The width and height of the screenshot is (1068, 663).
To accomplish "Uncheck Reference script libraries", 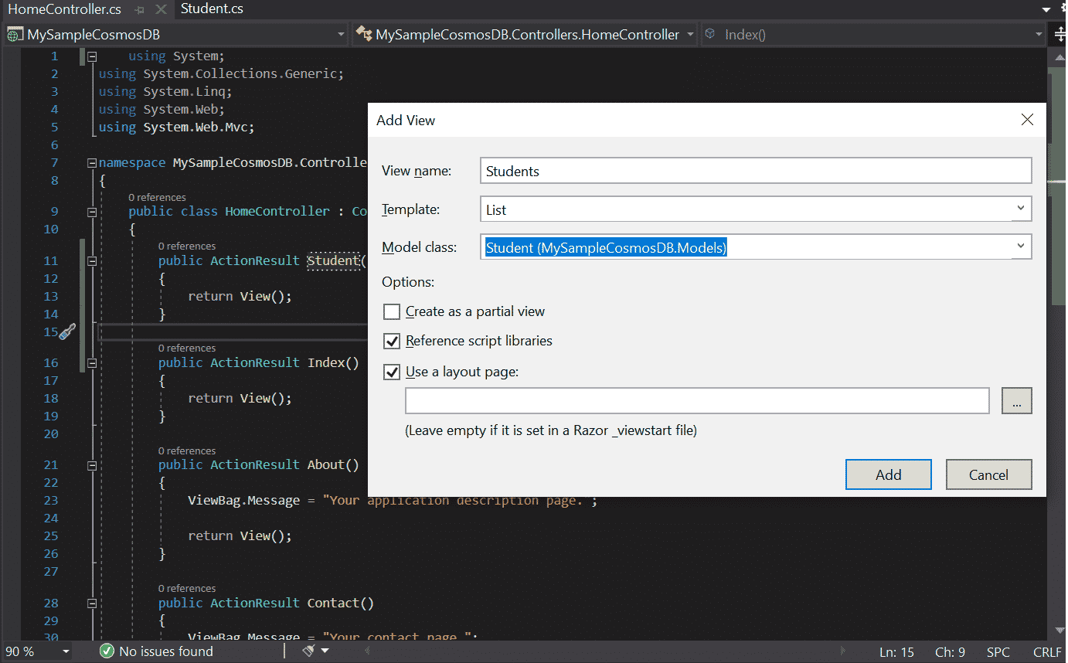I will tap(391, 341).
